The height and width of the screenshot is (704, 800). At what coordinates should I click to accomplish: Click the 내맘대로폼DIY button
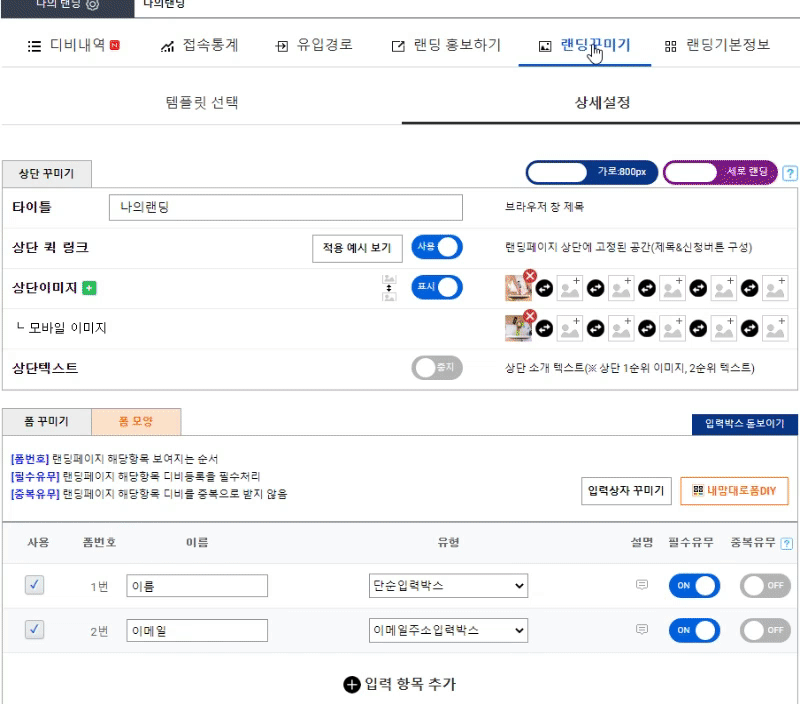click(734, 490)
